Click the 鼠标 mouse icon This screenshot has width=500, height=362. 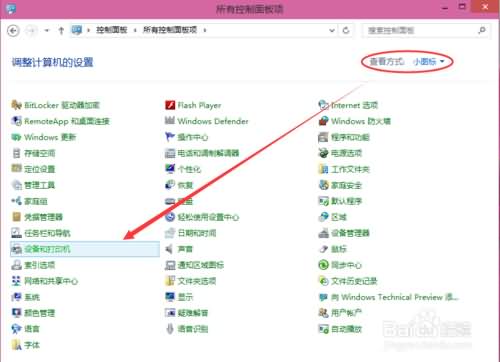(x=323, y=249)
